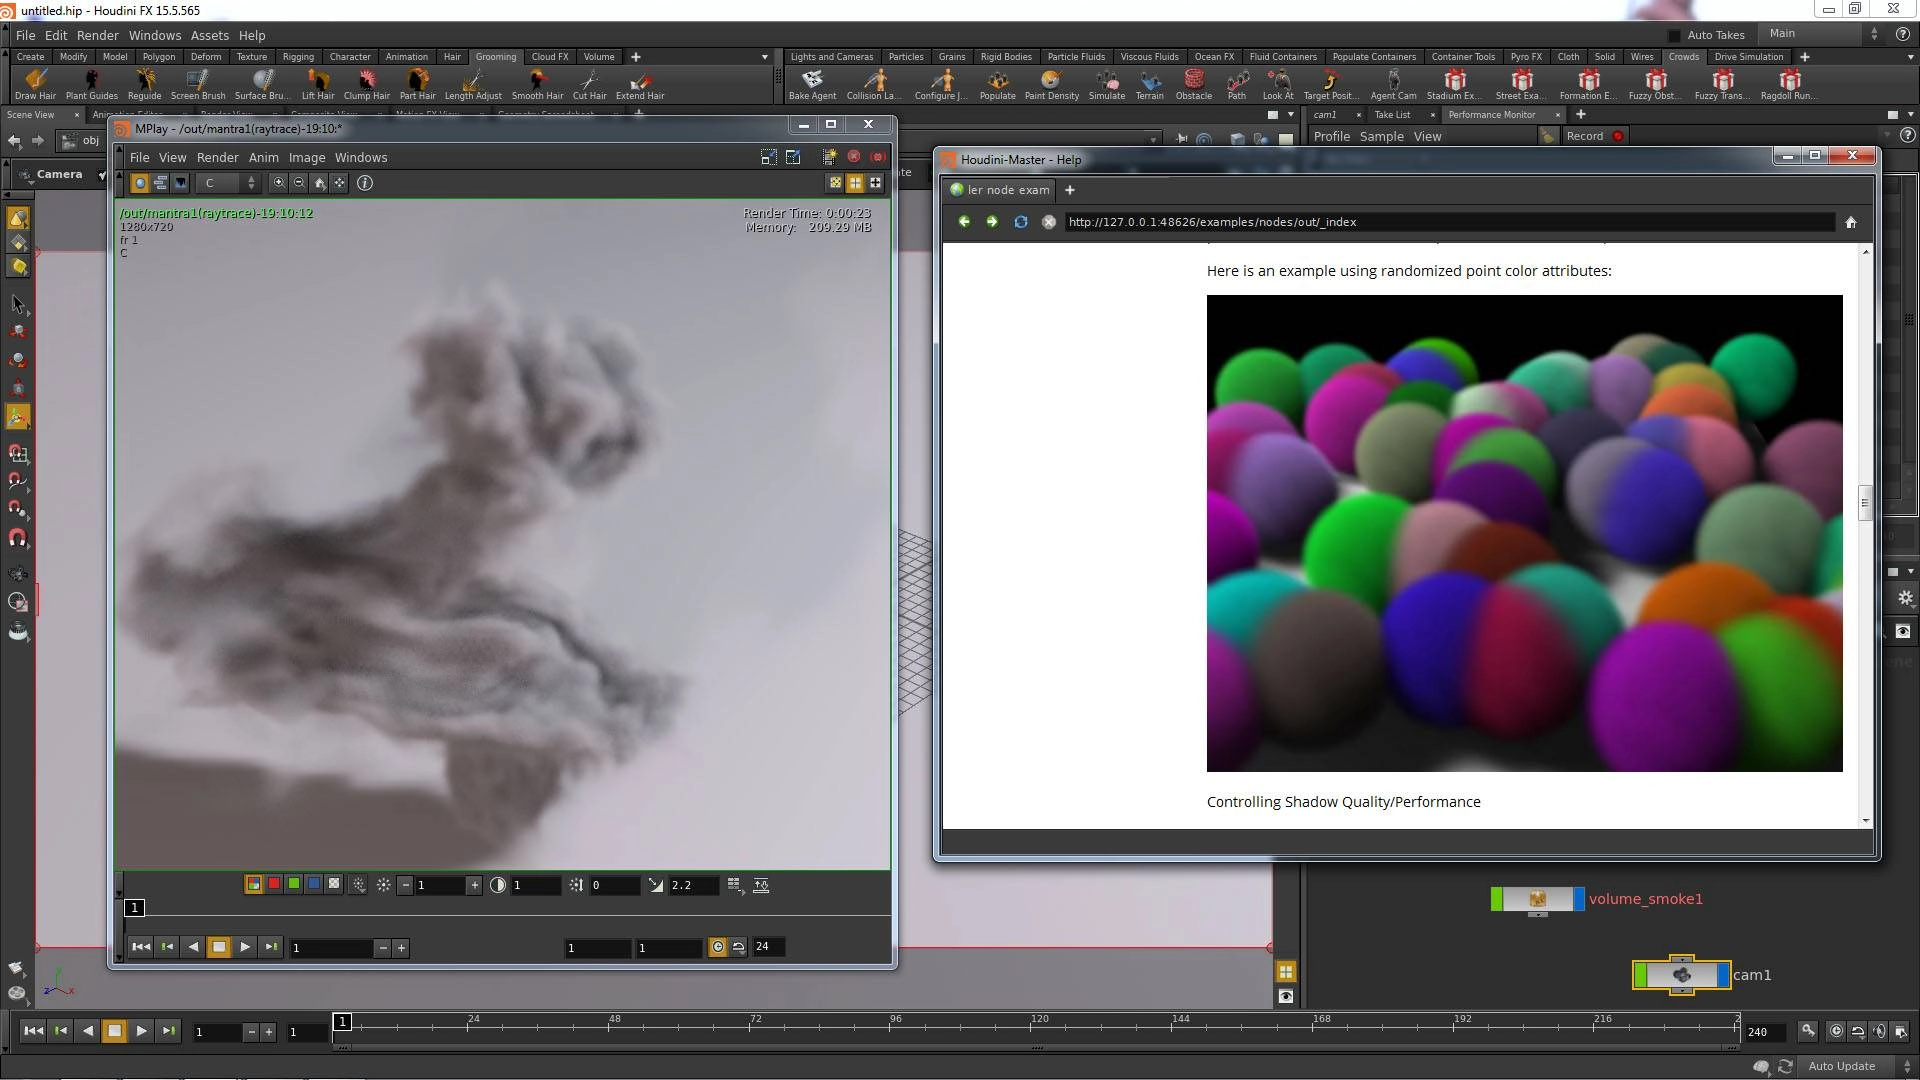Click the magnet snapping tool in left toolbar
Screen dimensions: 1920x1080
[x=18, y=539]
